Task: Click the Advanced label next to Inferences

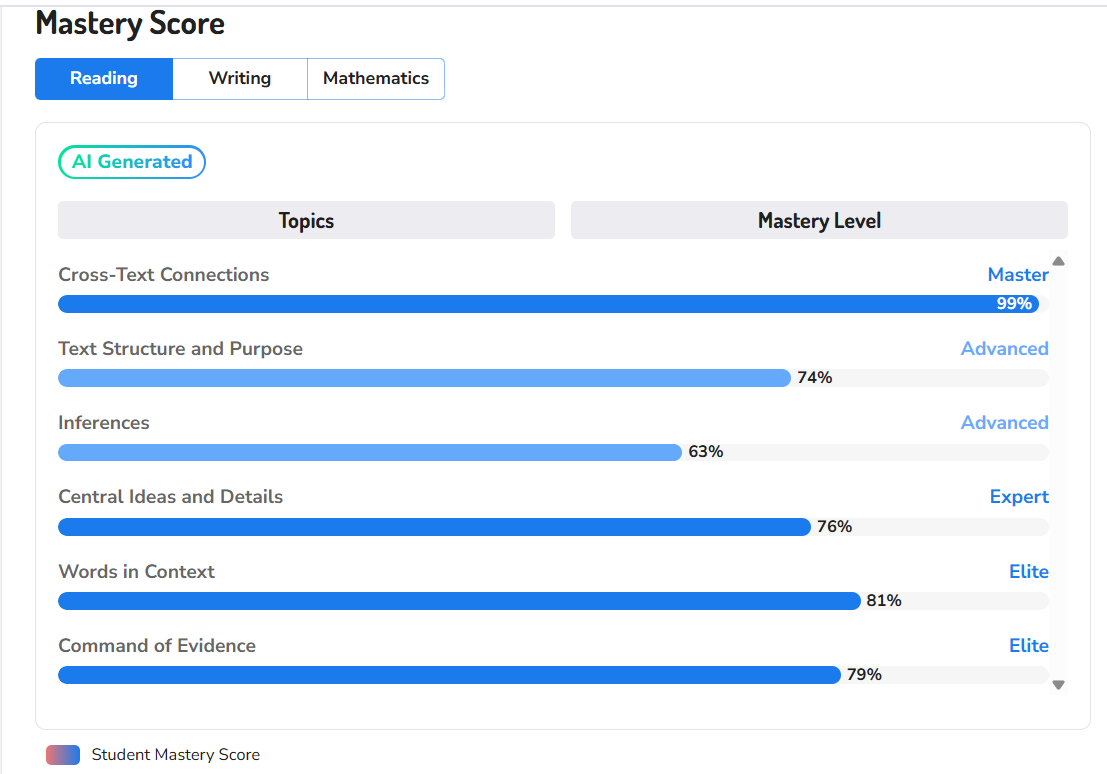Action: coord(1004,422)
